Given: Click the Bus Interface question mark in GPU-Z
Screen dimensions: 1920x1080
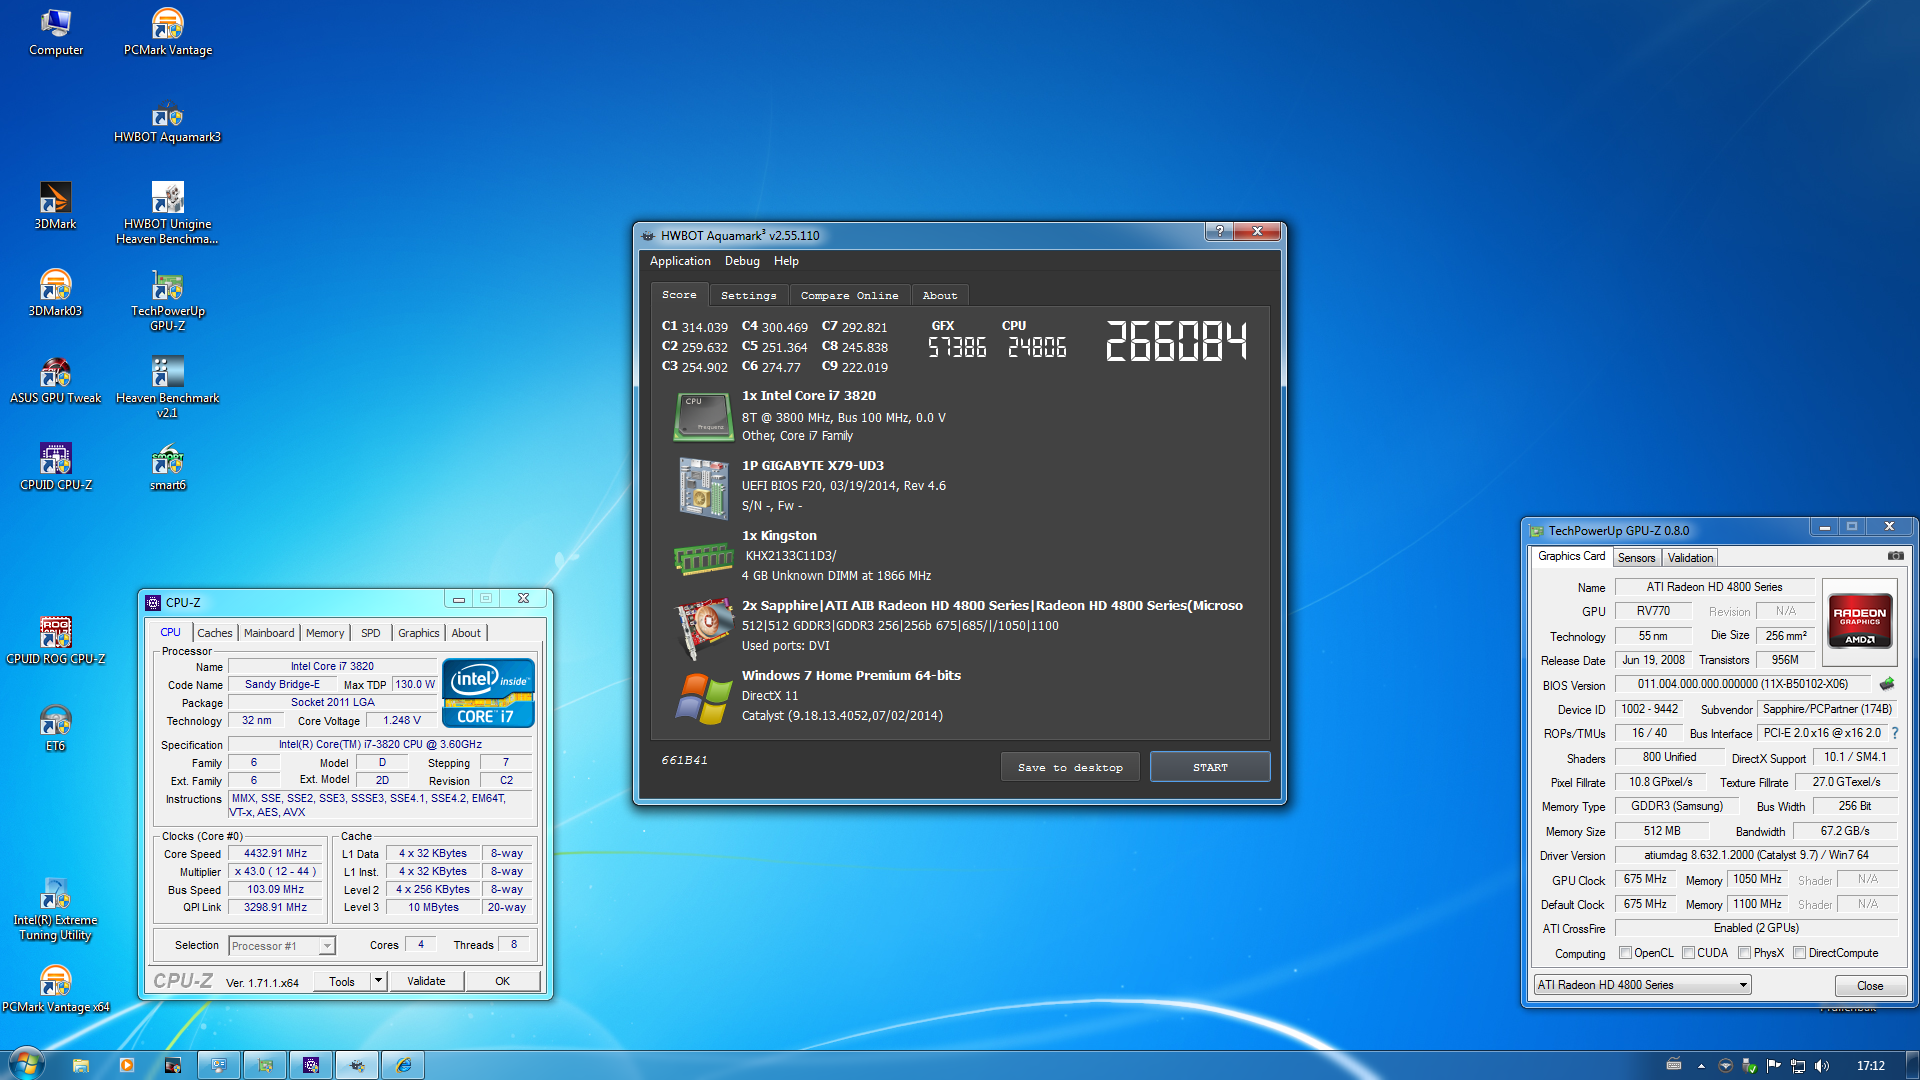Looking at the screenshot, I should [x=1895, y=733].
